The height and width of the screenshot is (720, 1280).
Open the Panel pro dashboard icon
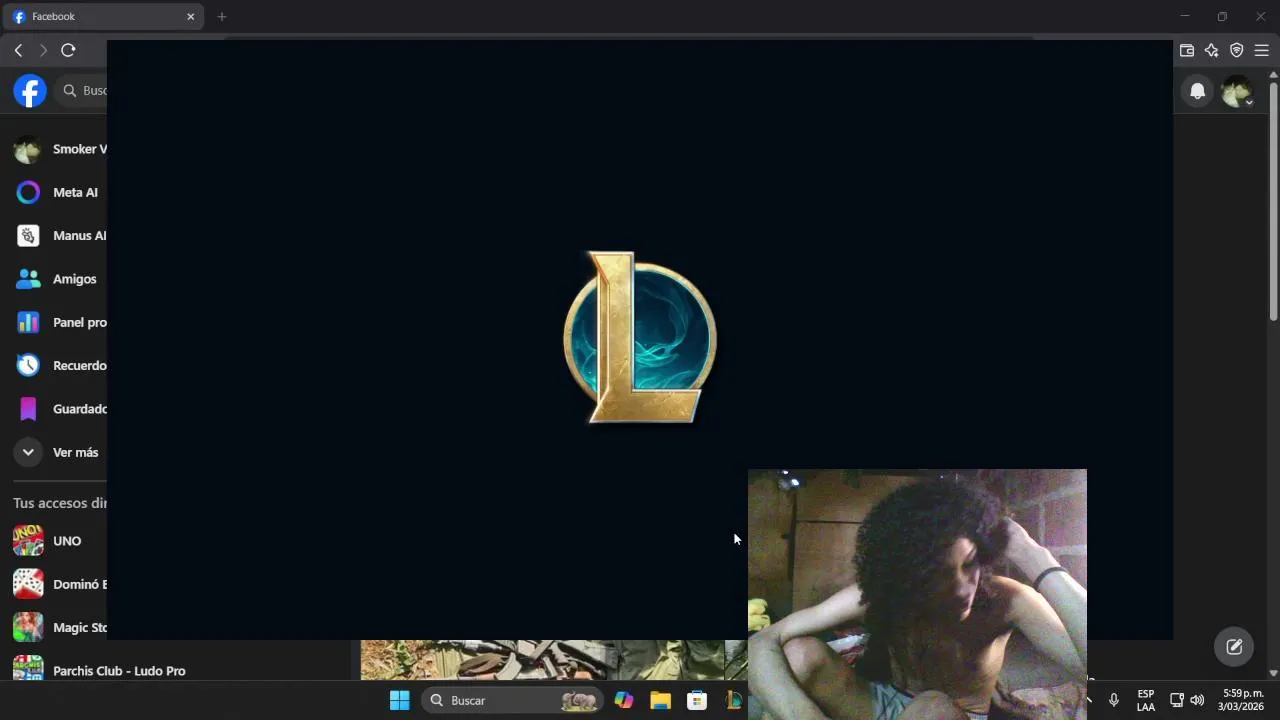28,322
